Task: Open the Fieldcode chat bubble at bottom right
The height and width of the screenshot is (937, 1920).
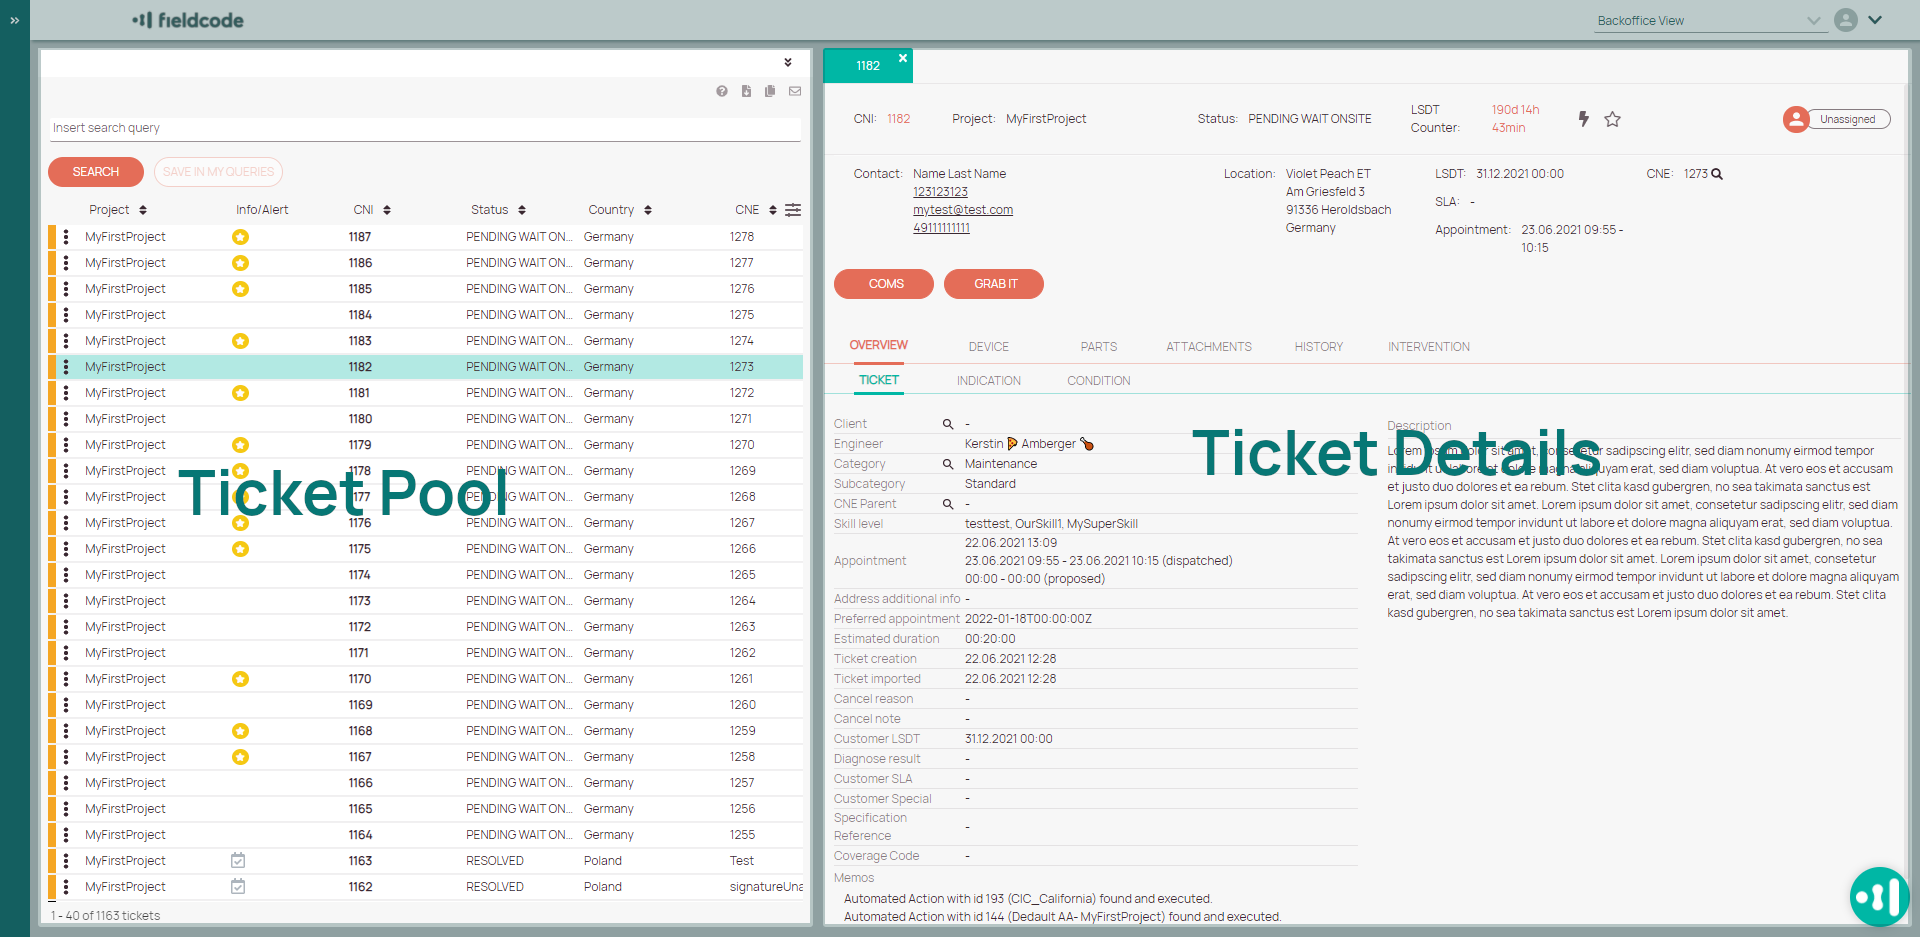Action: tap(1880, 897)
